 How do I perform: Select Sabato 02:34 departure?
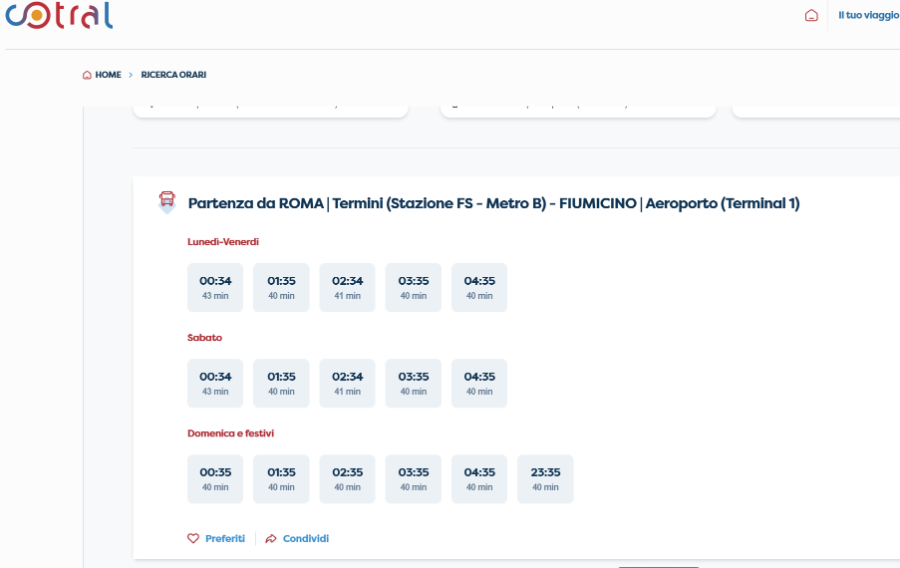(347, 383)
